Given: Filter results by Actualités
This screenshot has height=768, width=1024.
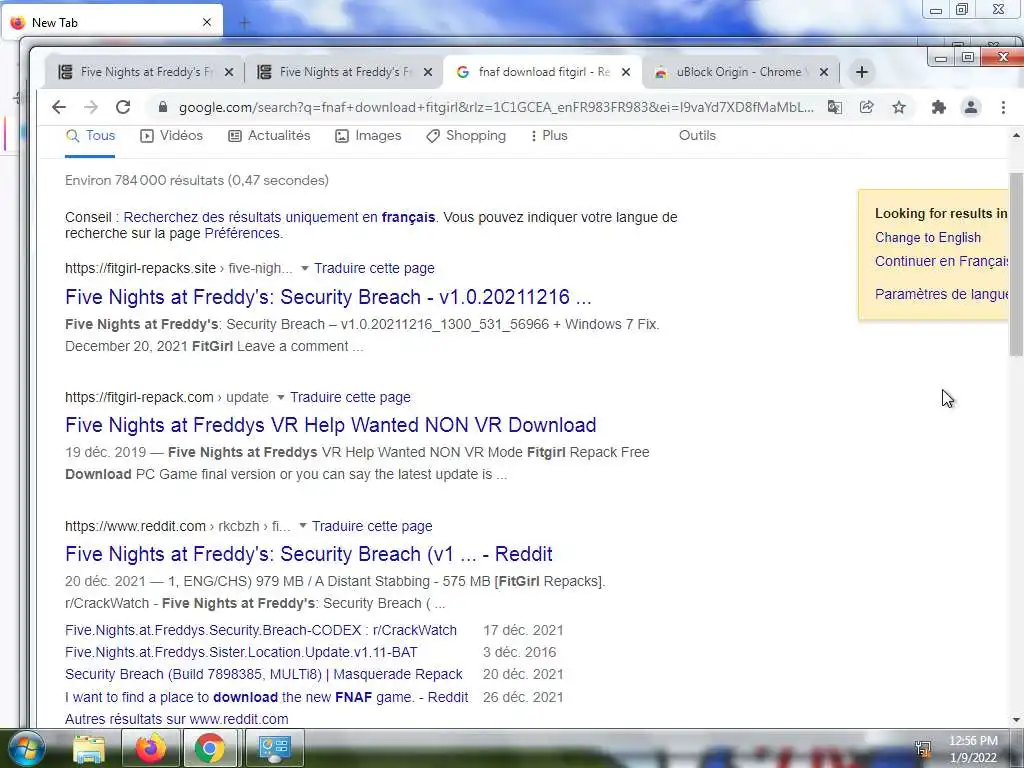Looking at the screenshot, I should 269,136.
